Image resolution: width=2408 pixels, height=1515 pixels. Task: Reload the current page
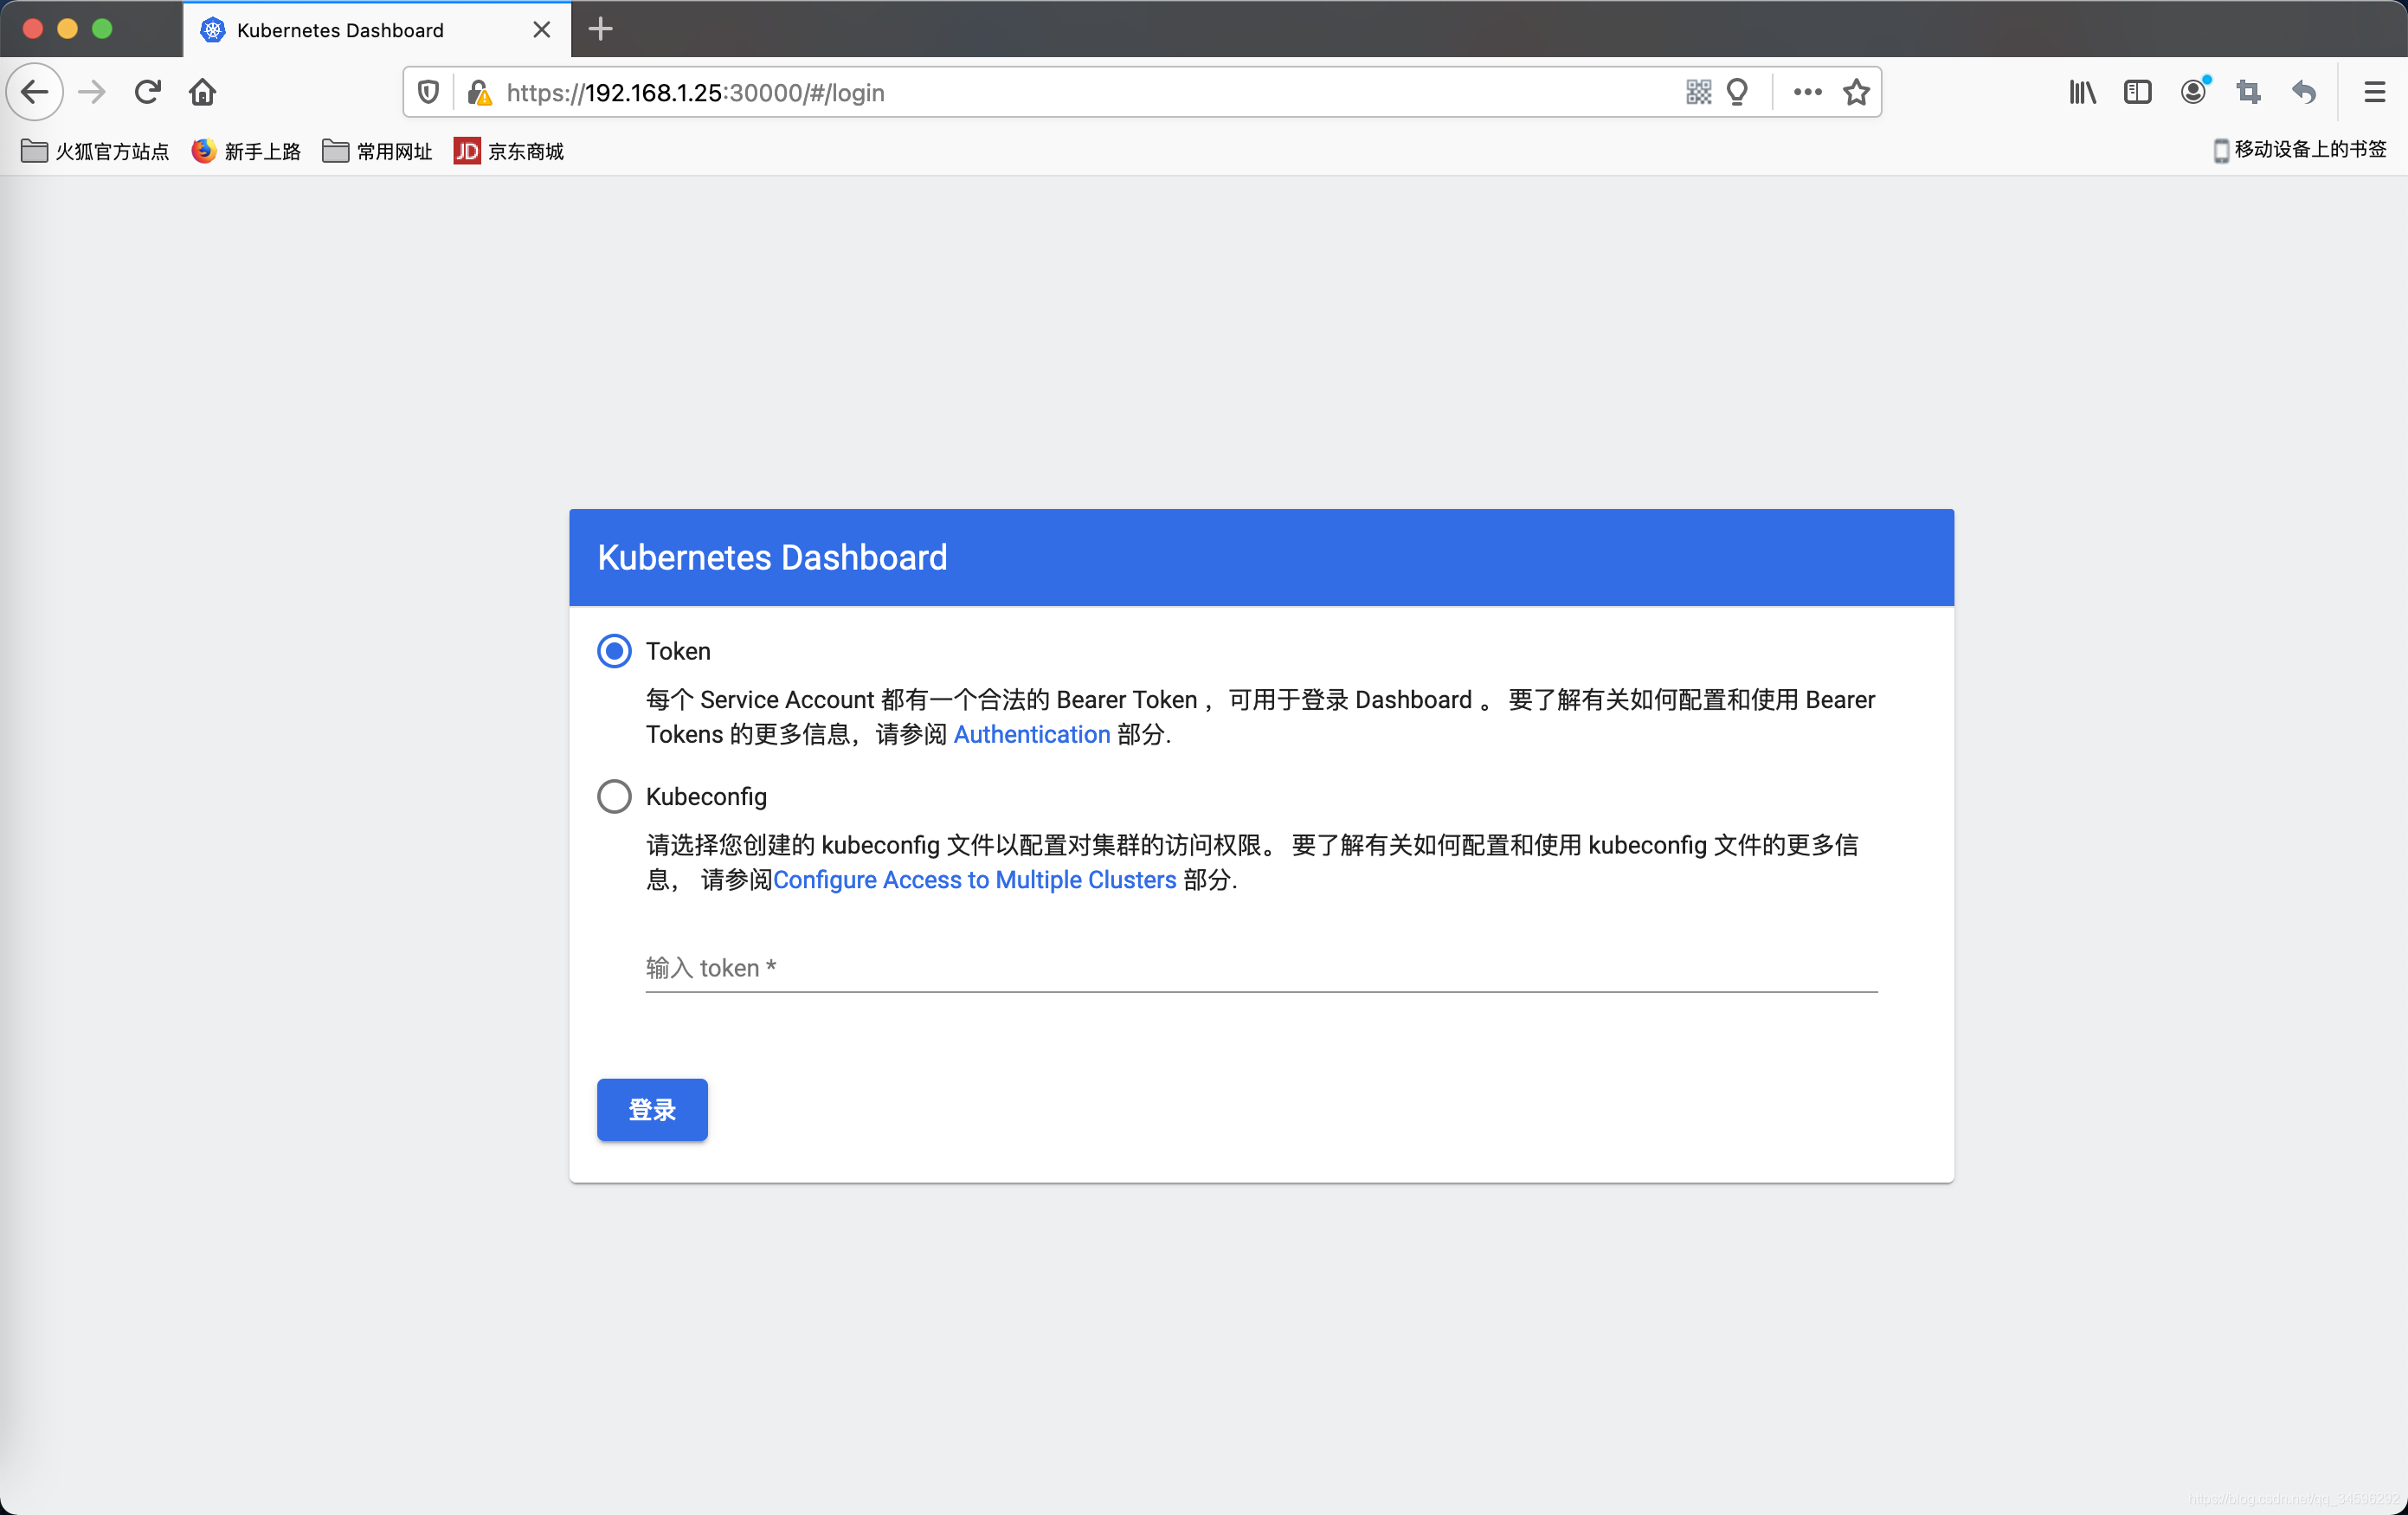[148, 92]
